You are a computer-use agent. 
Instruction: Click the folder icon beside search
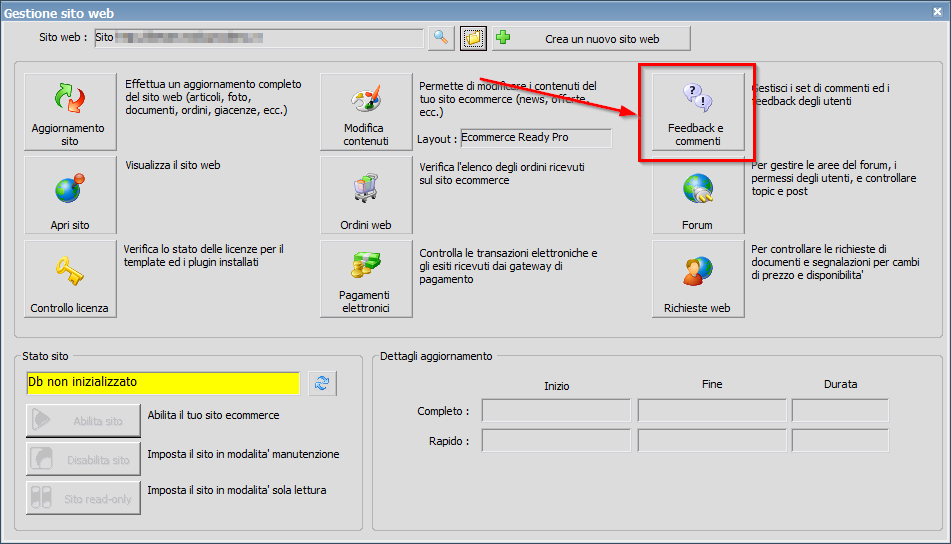point(473,38)
